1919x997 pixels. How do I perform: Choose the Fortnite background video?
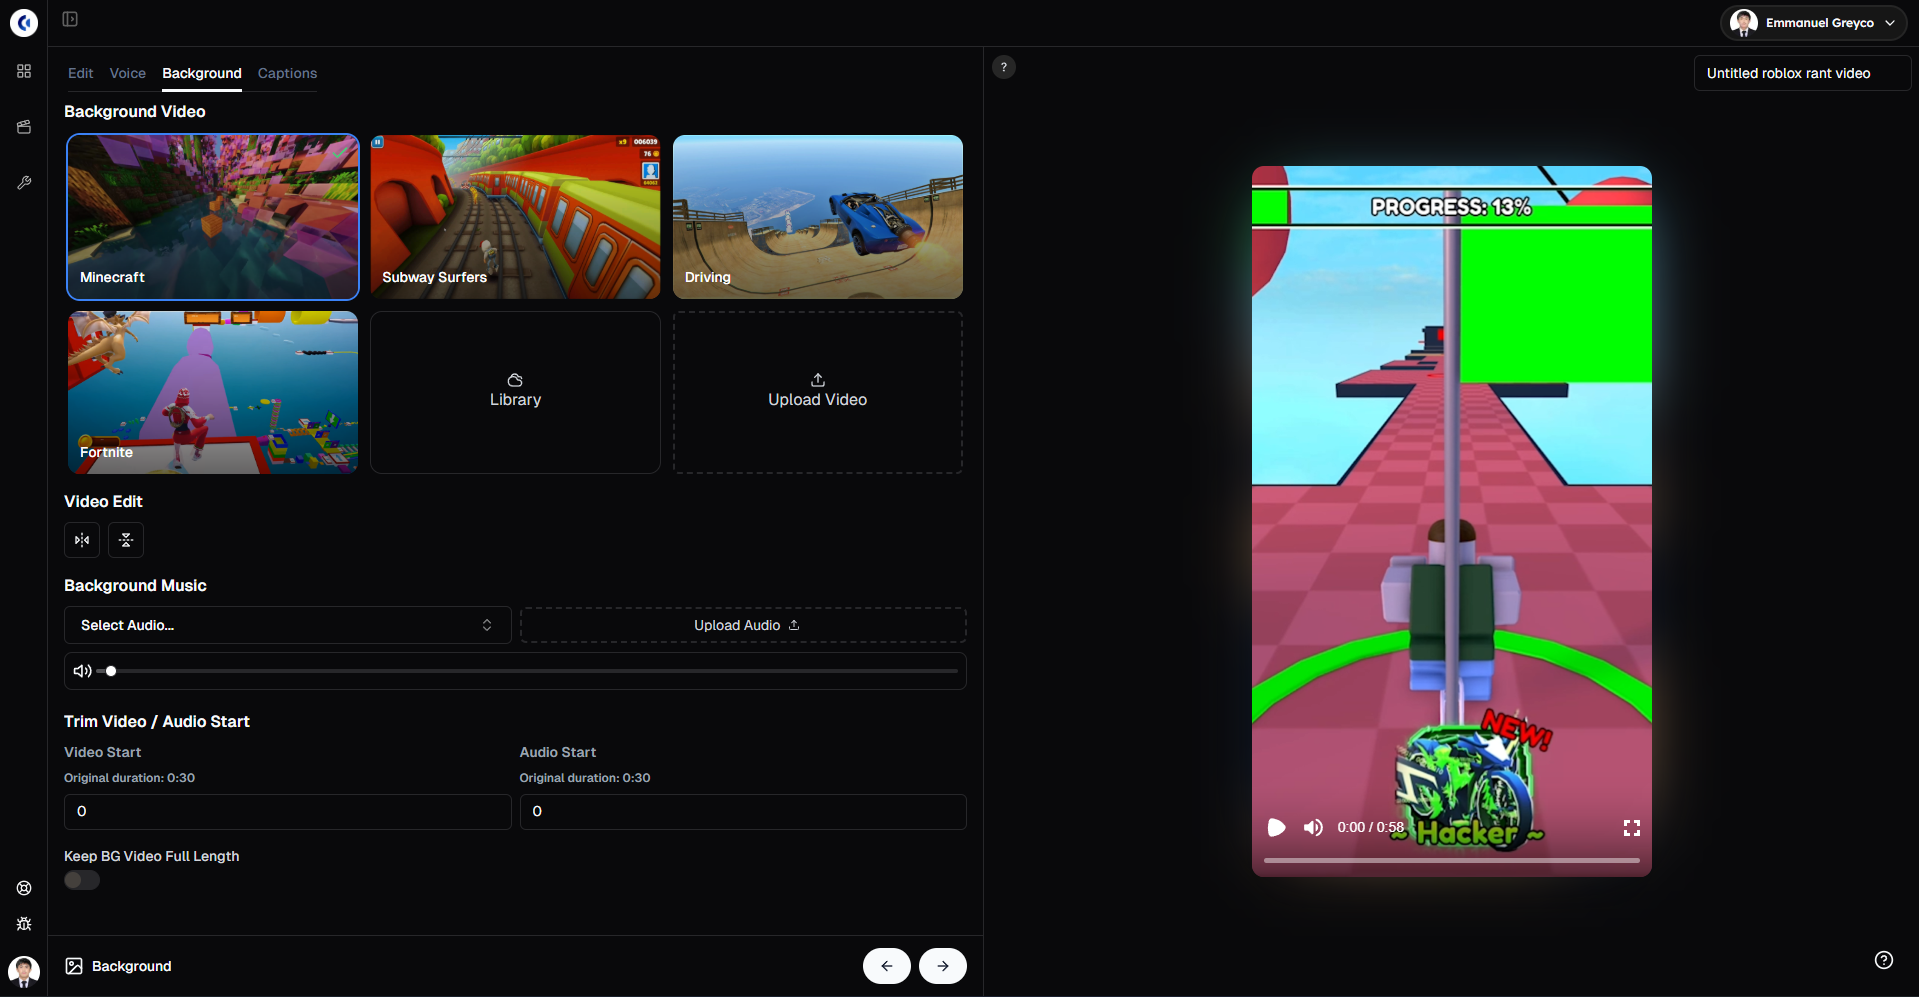click(213, 392)
